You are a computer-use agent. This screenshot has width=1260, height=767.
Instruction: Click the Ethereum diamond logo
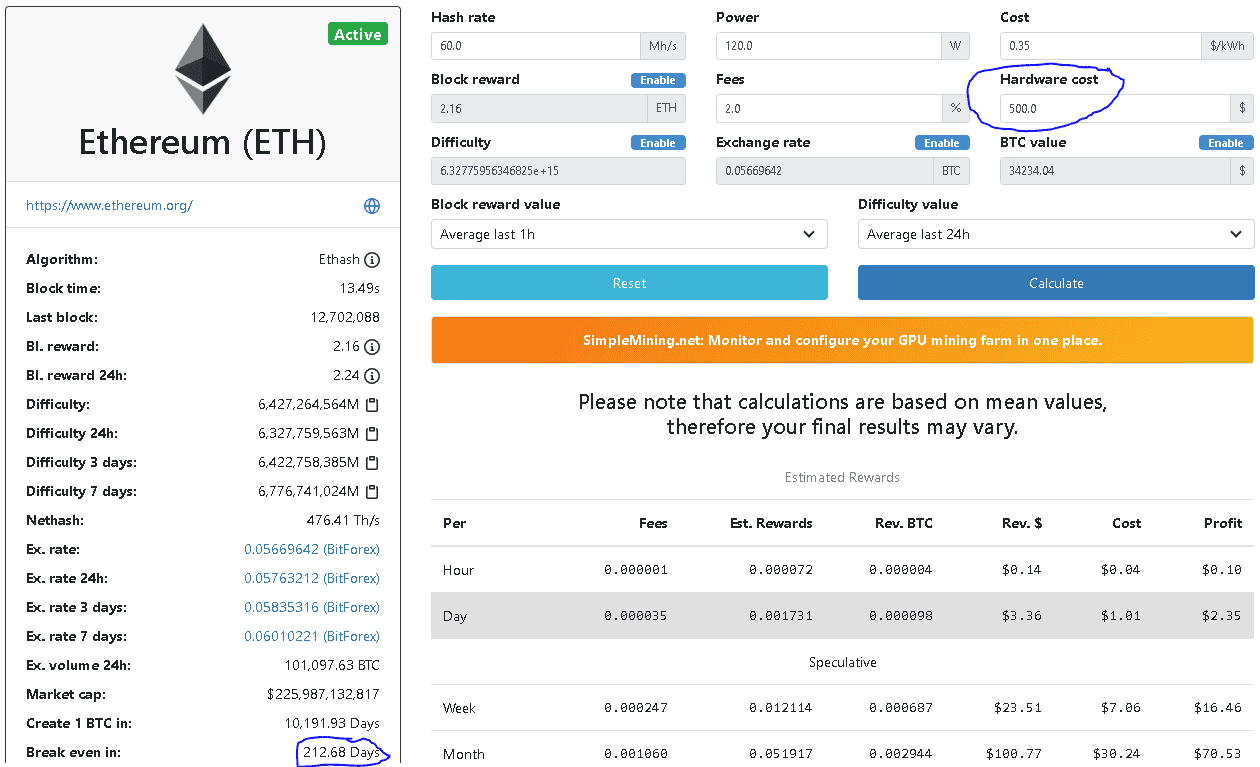click(x=203, y=69)
